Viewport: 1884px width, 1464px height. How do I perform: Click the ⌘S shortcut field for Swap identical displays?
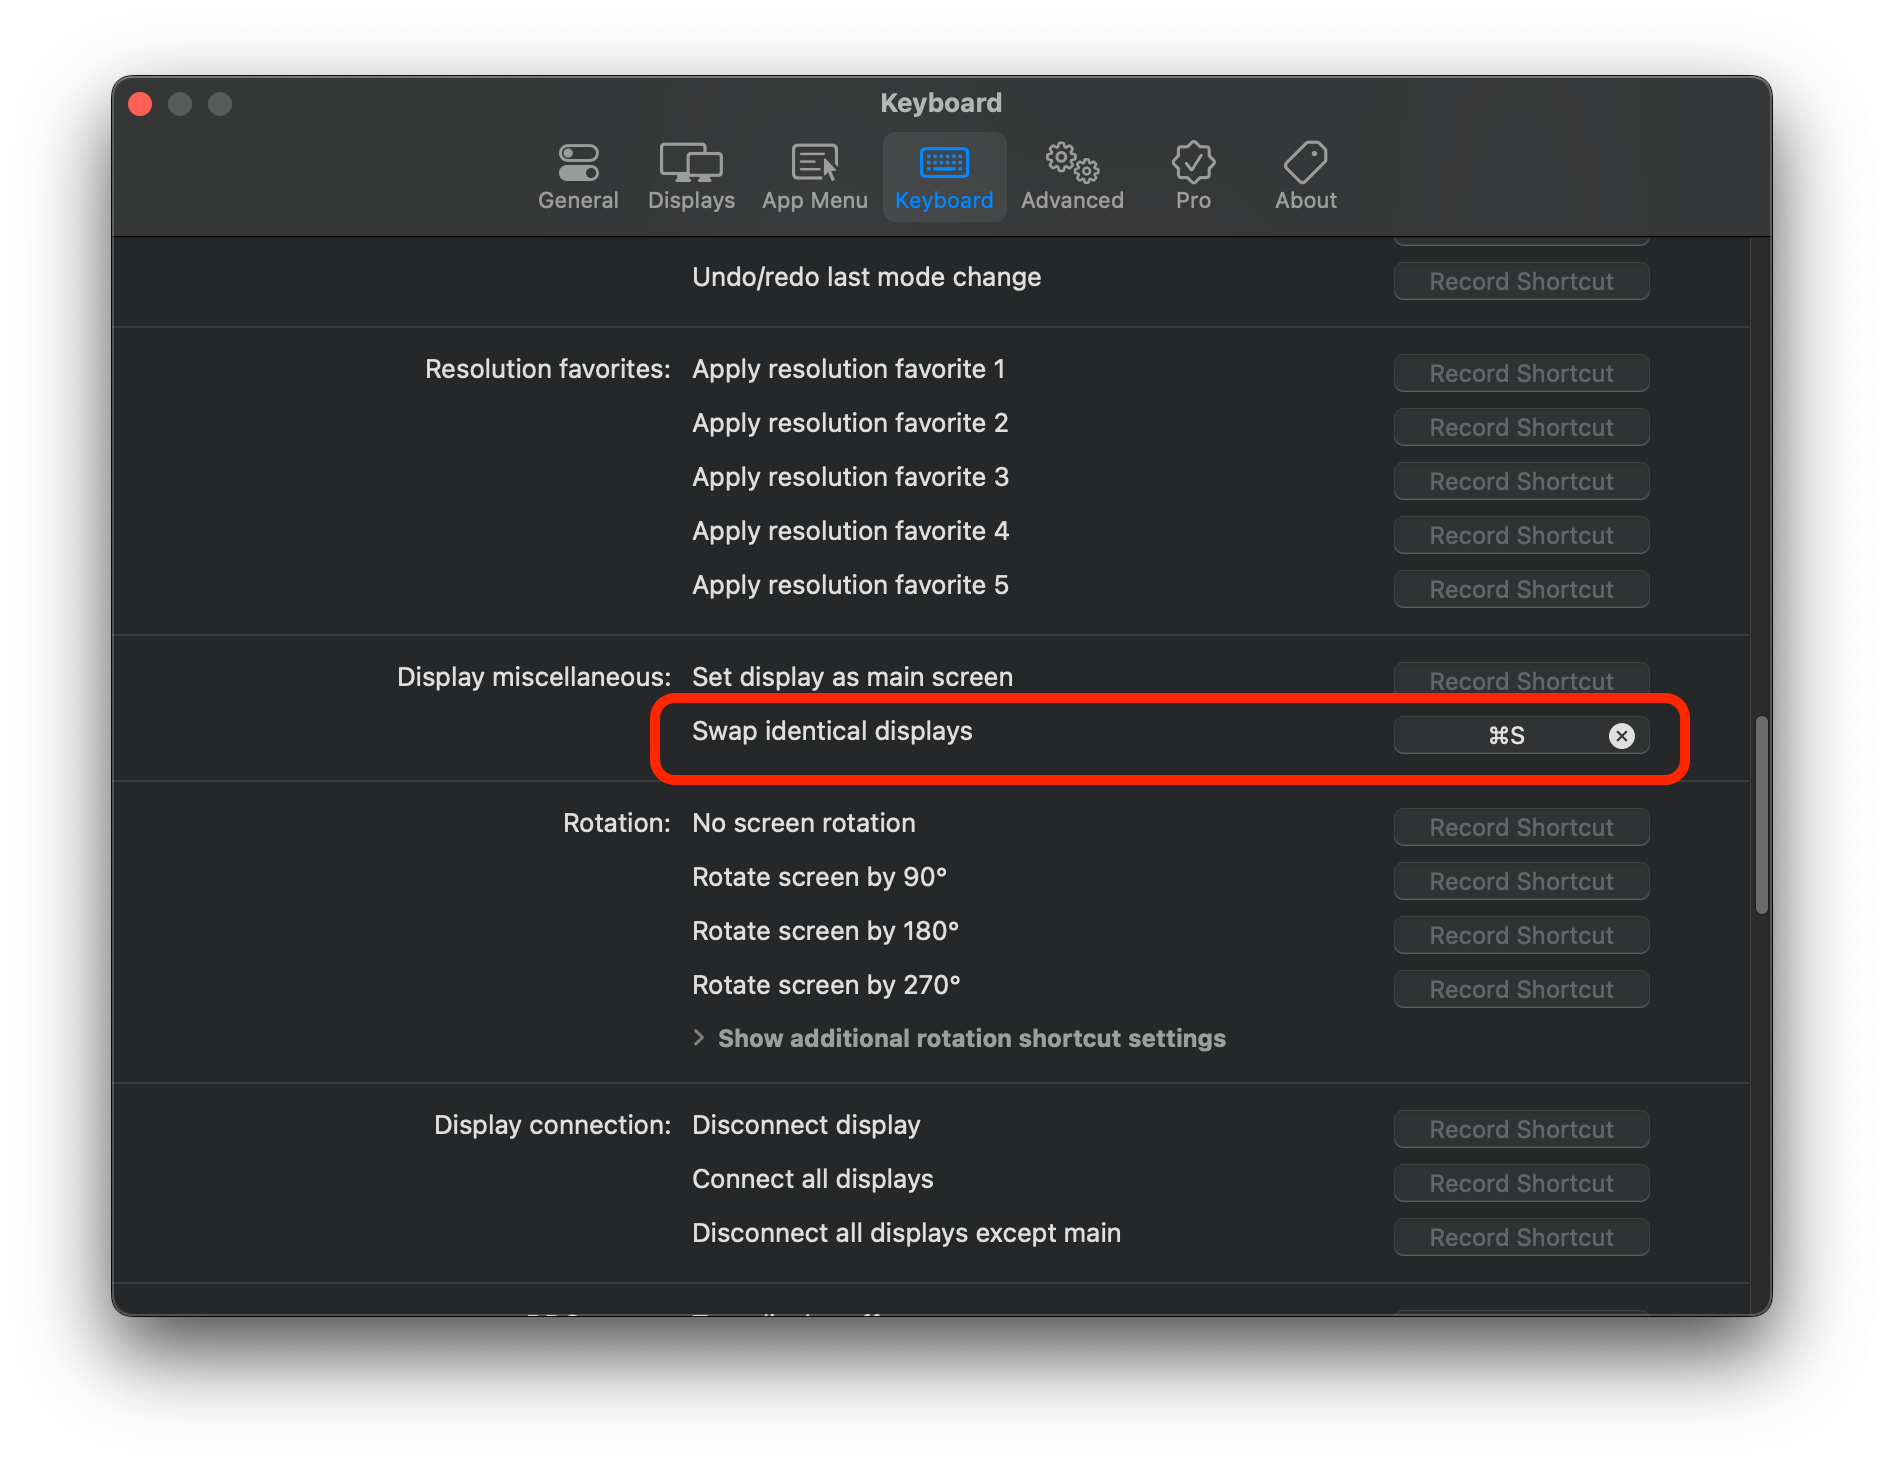(x=1505, y=735)
